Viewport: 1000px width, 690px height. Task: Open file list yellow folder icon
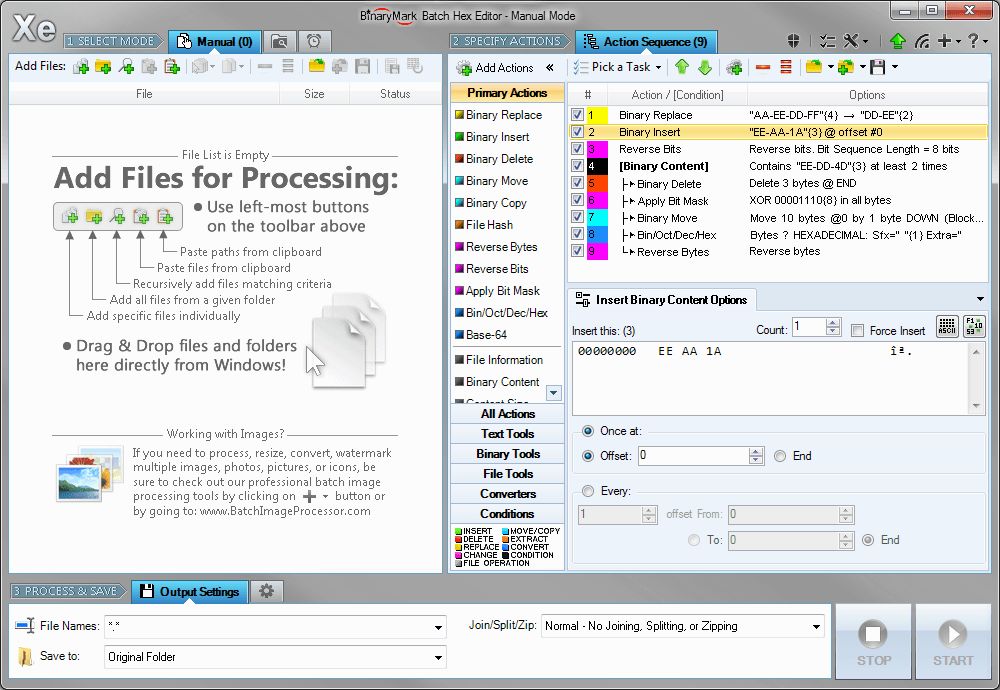click(x=317, y=66)
